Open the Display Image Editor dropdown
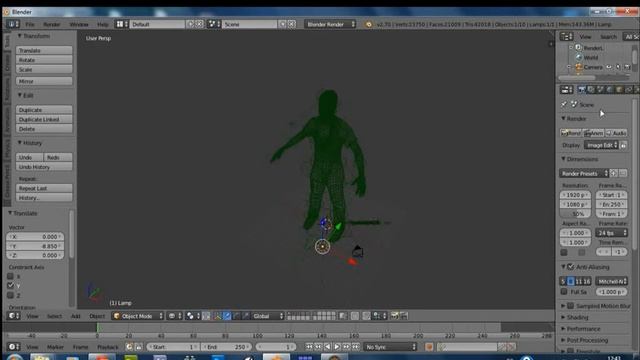The width and height of the screenshot is (640, 360). pyautogui.click(x=602, y=145)
